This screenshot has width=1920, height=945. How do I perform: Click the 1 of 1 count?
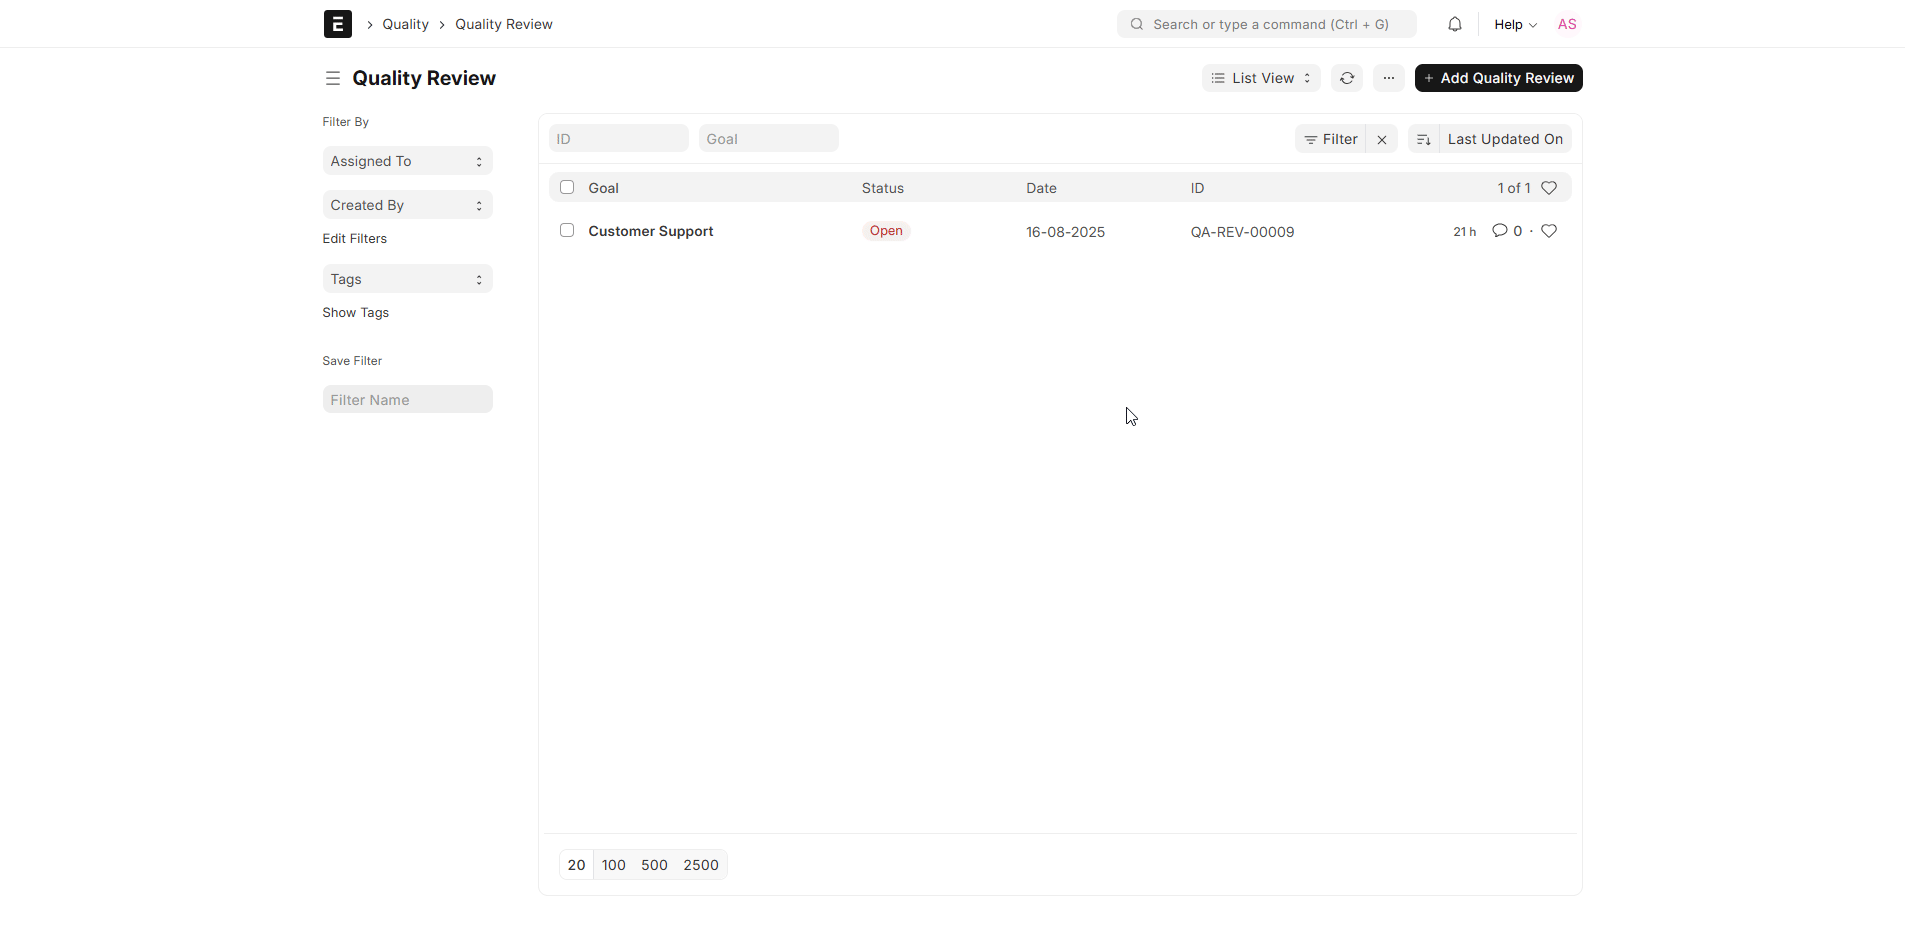click(x=1513, y=188)
